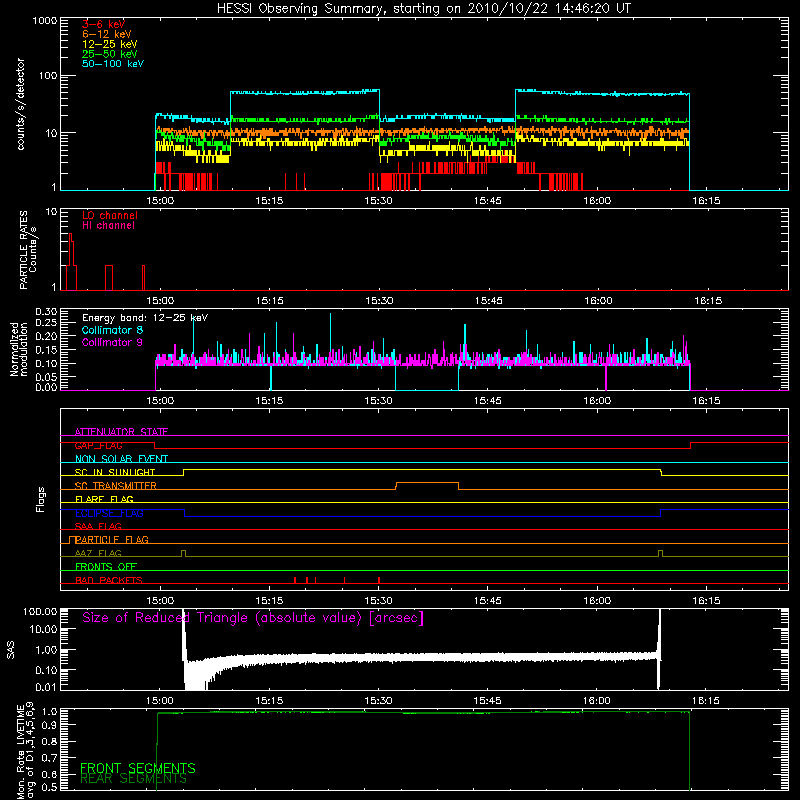Select the Collimator 9 legend entry
Screen dimensions: 800x800
(x=112, y=342)
